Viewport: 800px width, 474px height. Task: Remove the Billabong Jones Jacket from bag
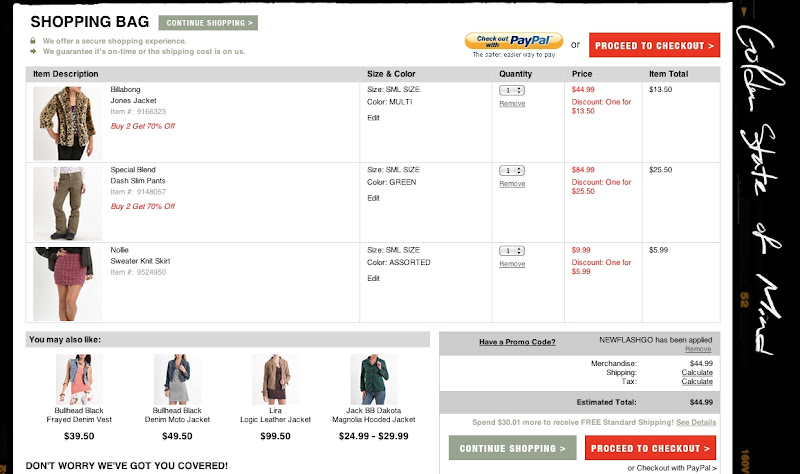(x=512, y=104)
